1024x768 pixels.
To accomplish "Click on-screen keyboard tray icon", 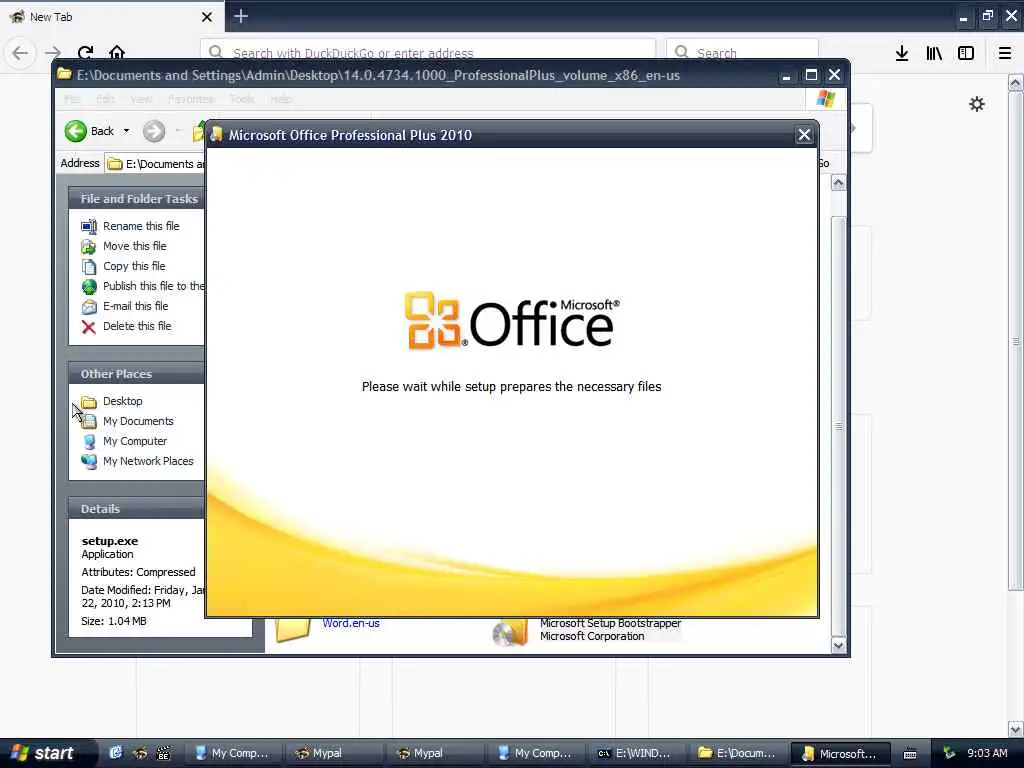I will click(x=910, y=754).
